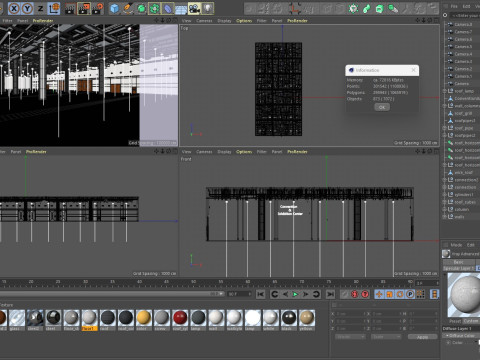Viewport: 480px width, 360px height.
Task: Click Render to Picture Viewer icon
Action: [x=84, y=8]
